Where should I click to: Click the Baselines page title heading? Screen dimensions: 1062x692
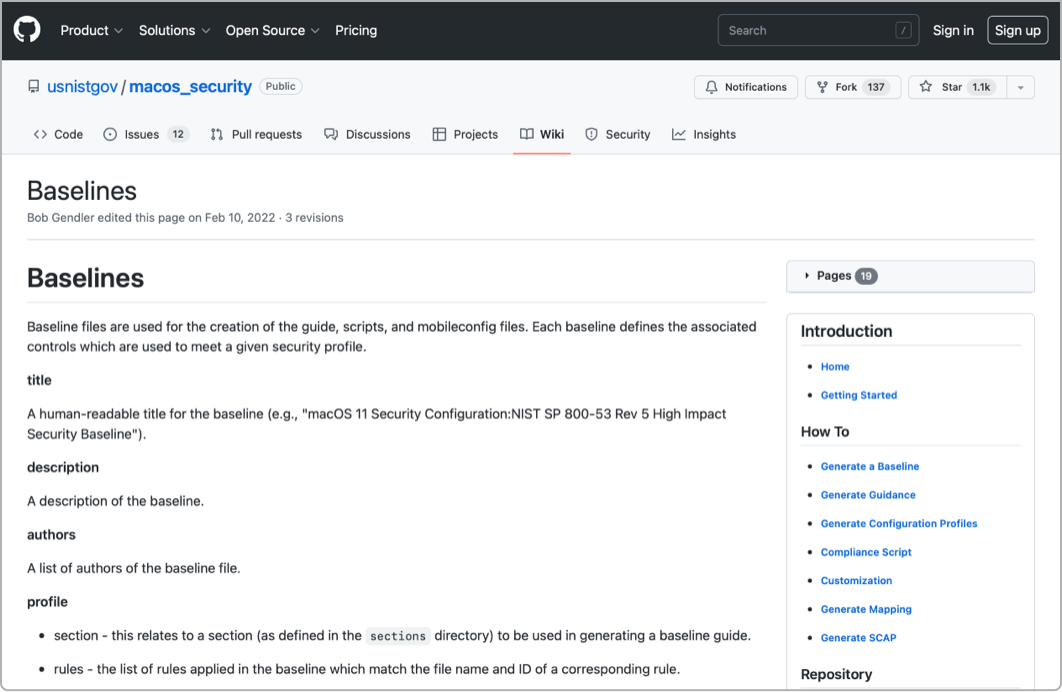tap(82, 191)
